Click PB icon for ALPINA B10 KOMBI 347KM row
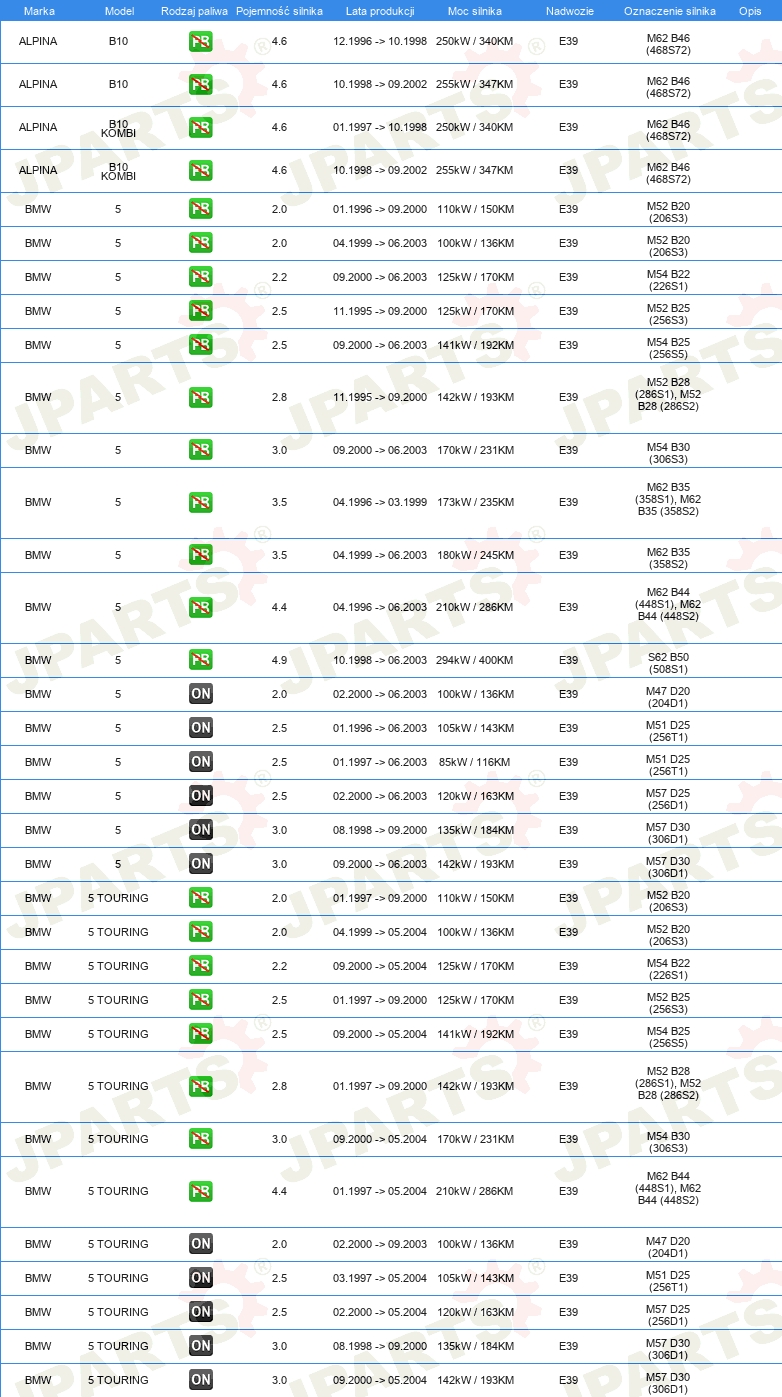The image size is (782, 1397). coord(200,170)
